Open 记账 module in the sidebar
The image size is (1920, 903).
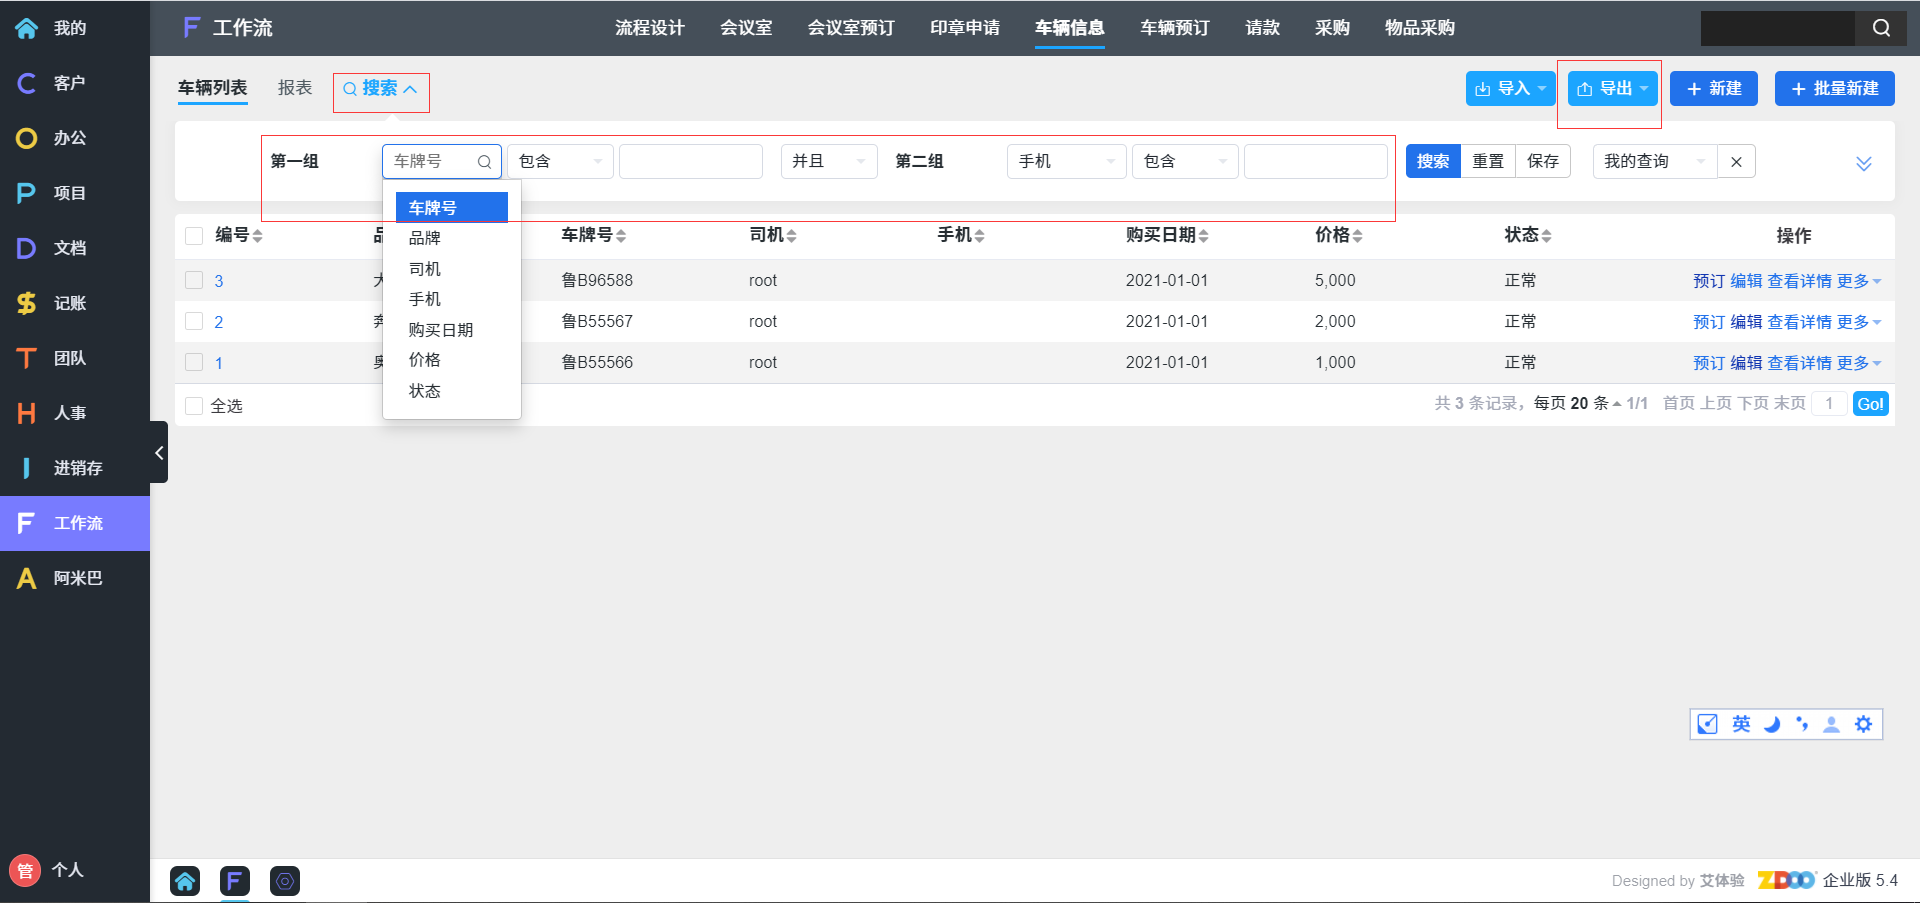[70, 303]
